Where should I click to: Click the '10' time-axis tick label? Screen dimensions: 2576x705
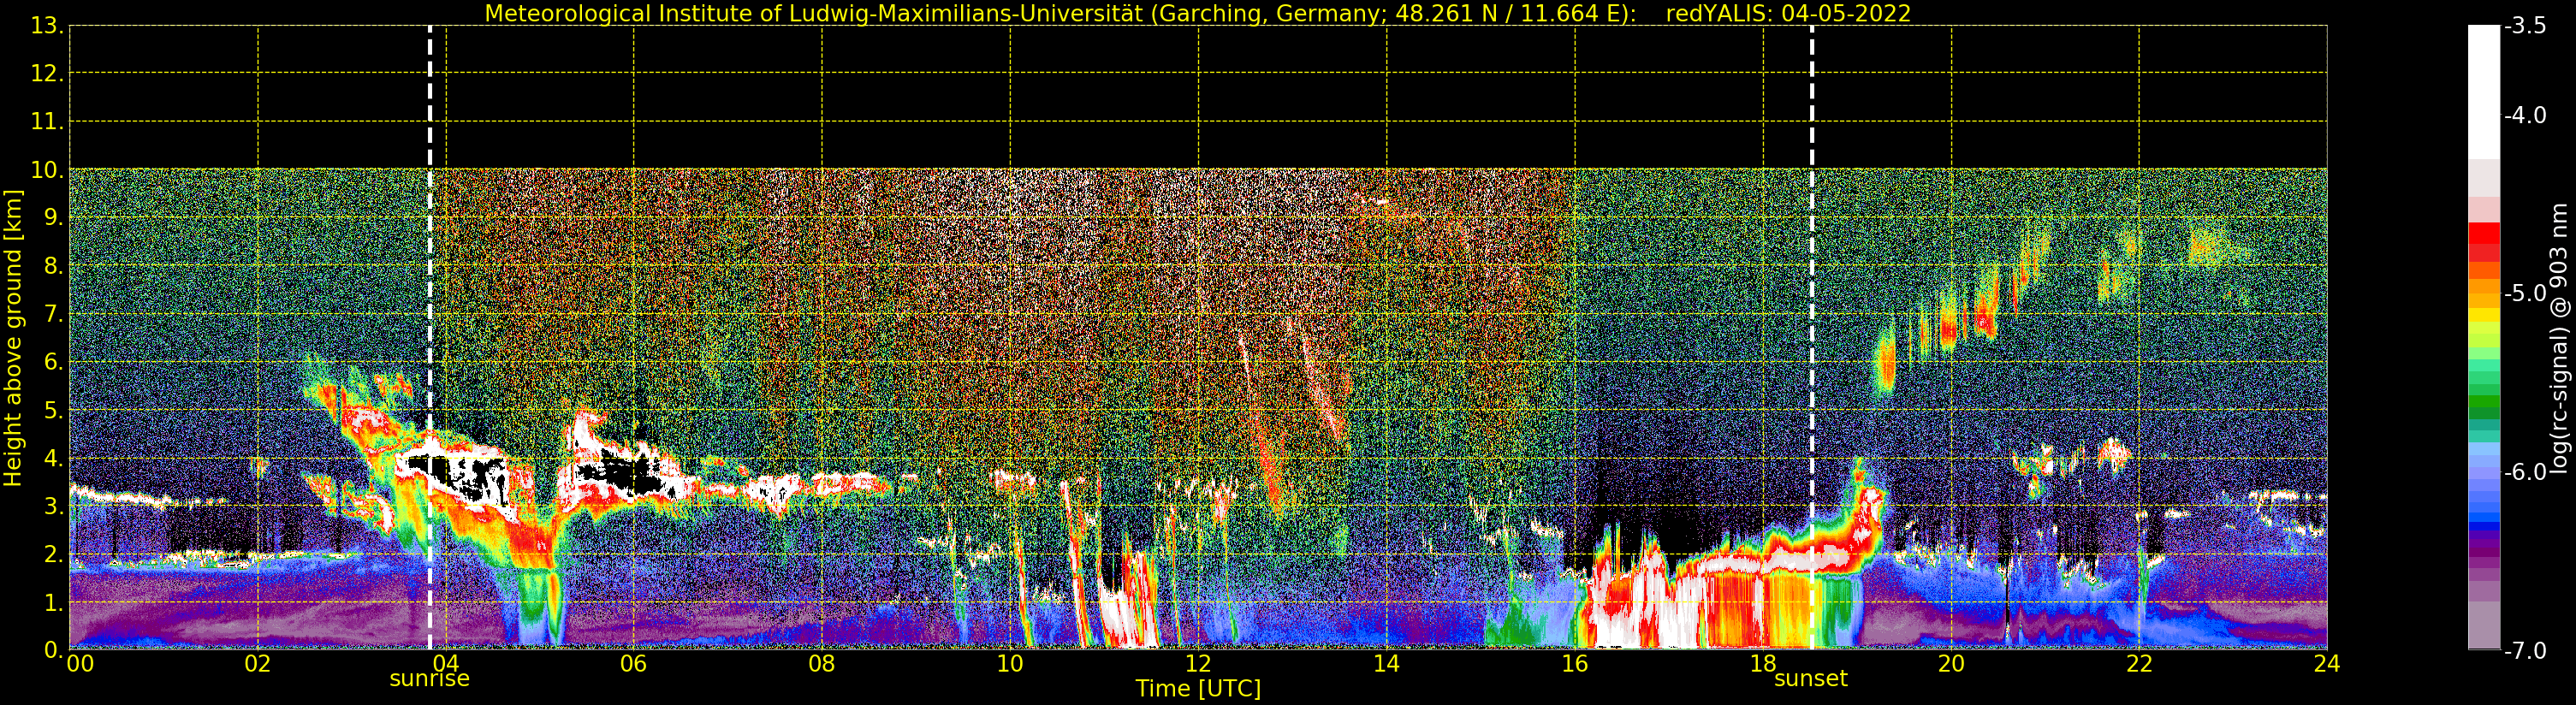point(1010,664)
